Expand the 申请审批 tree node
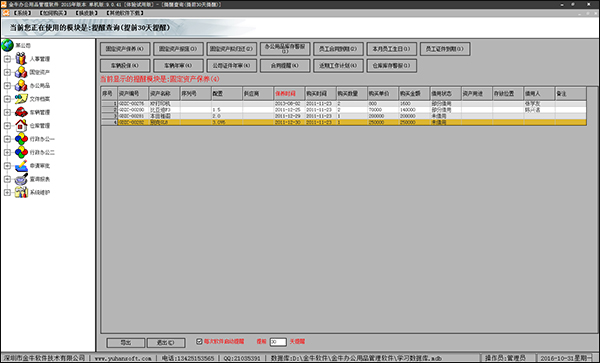 pos(7,166)
